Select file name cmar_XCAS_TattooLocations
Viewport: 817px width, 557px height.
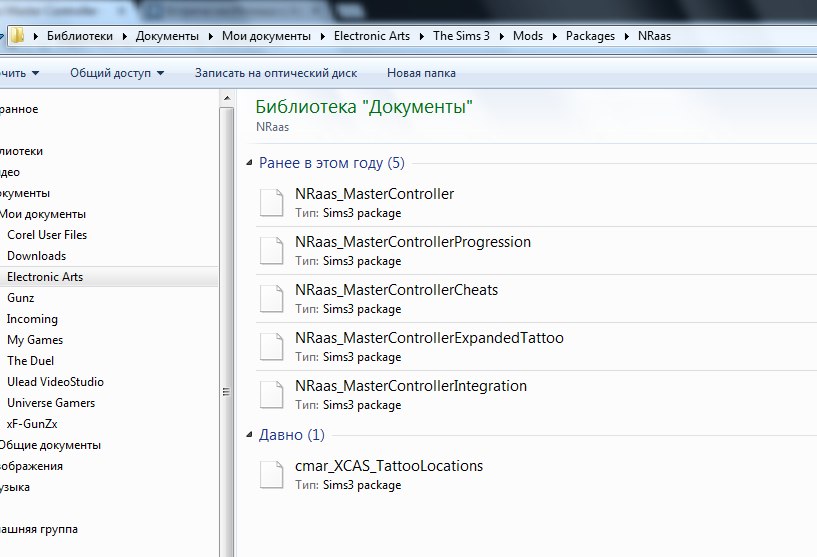point(389,466)
